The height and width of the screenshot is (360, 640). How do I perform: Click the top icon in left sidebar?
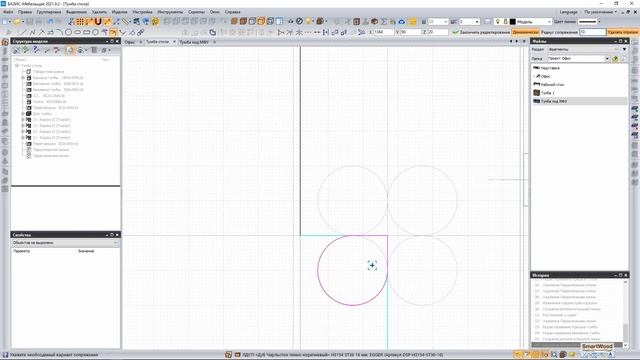[x=5, y=42]
